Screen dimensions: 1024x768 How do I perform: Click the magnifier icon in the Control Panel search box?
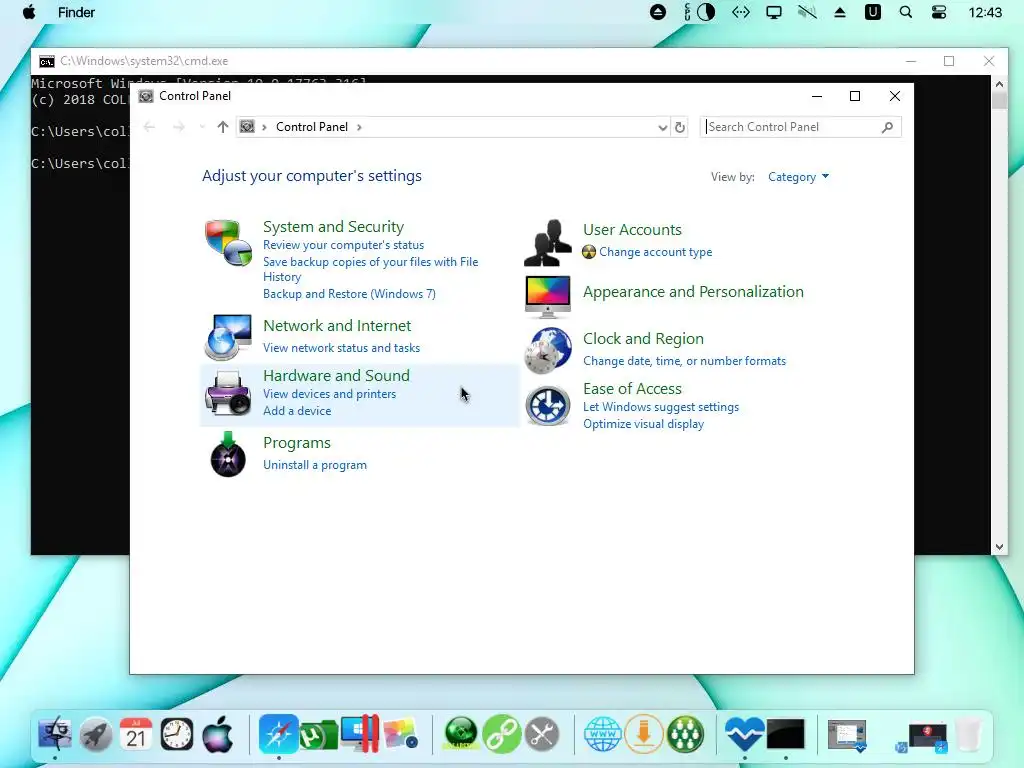pos(887,127)
